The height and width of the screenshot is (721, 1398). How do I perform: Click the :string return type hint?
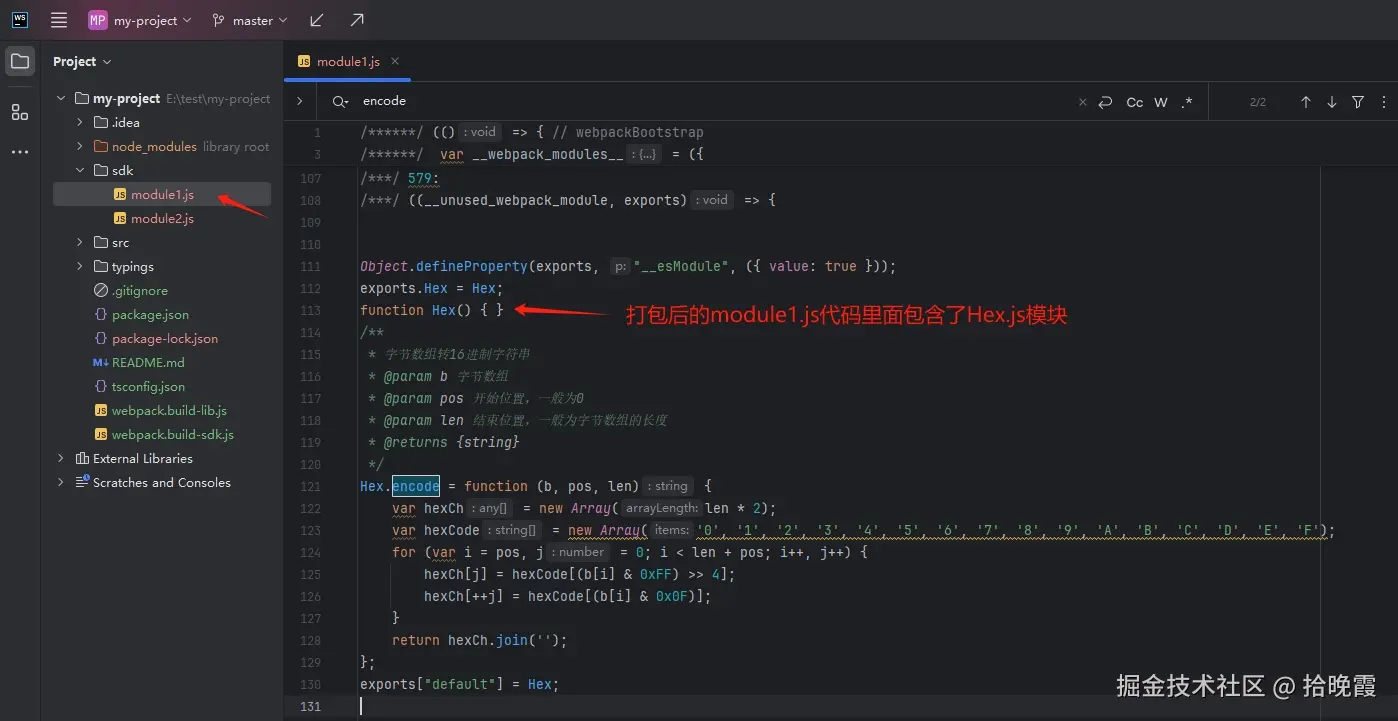coord(670,486)
